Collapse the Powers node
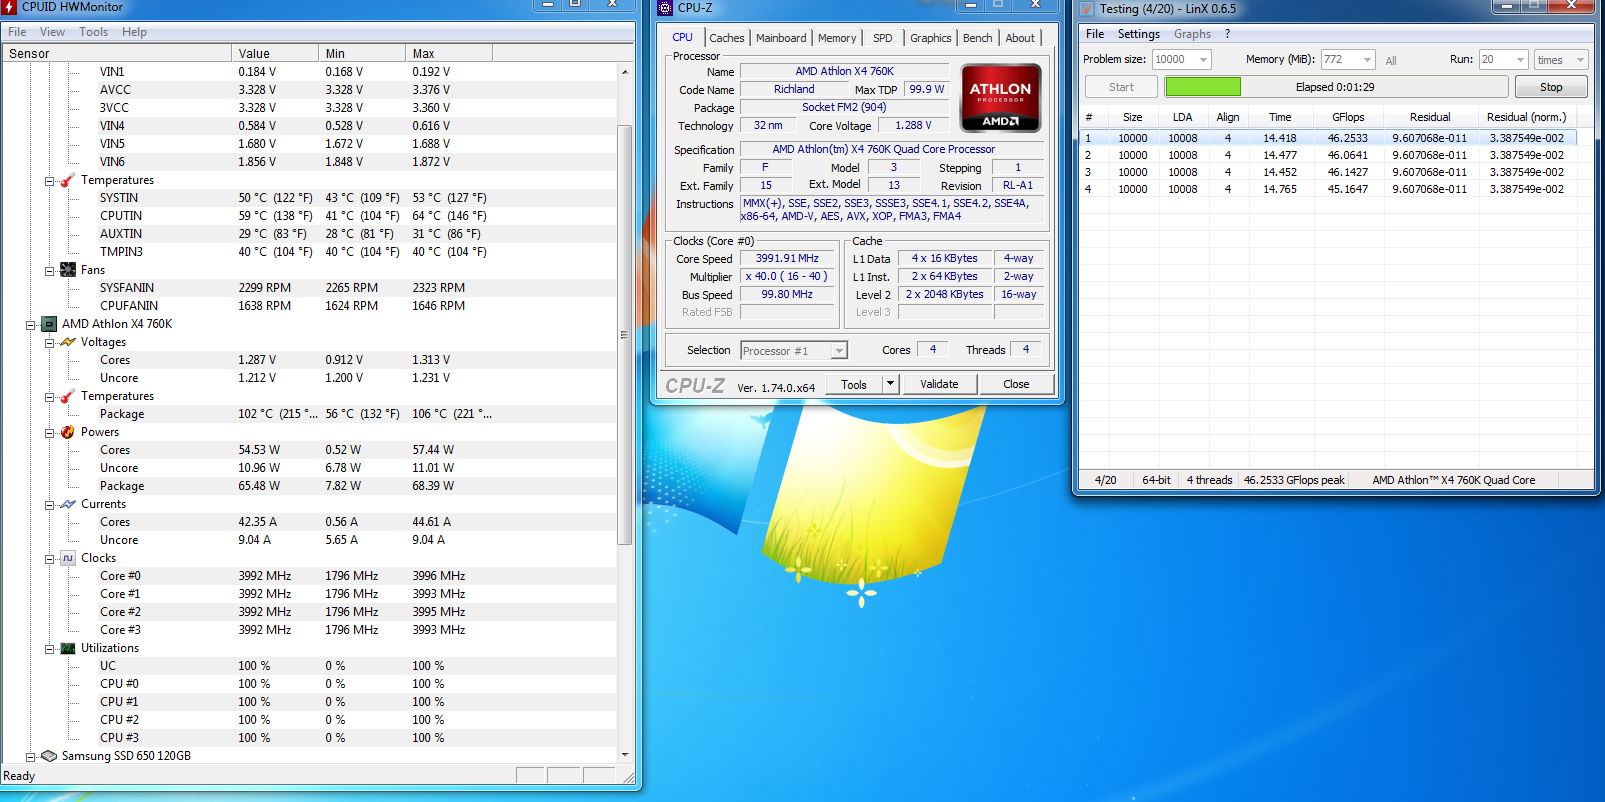This screenshot has height=802, width=1605. [49, 433]
